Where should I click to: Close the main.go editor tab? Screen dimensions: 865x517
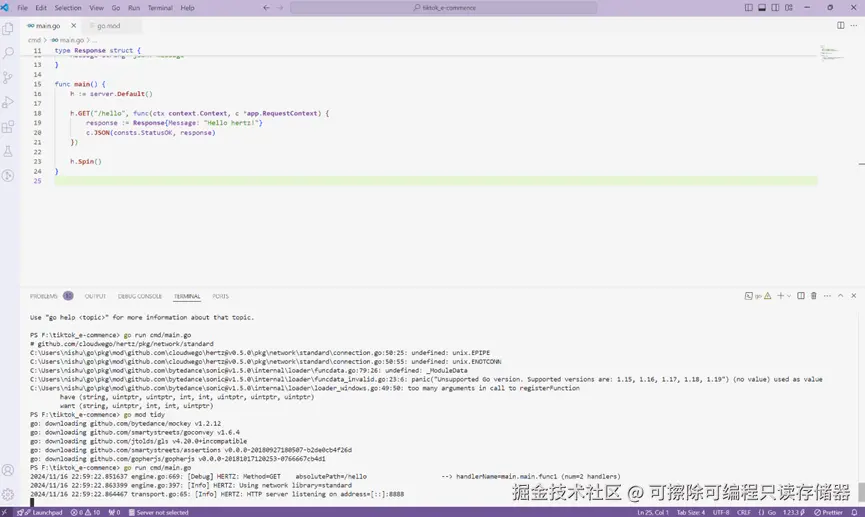coord(73,25)
